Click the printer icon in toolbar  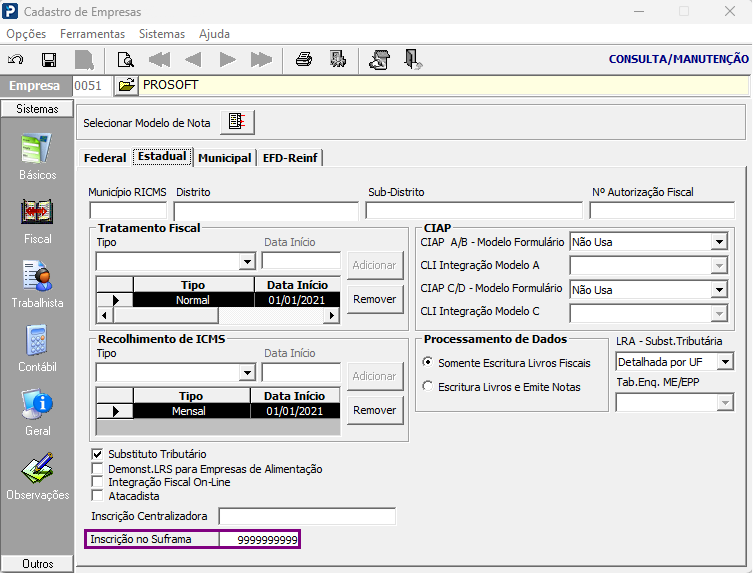click(x=304, y=60)
